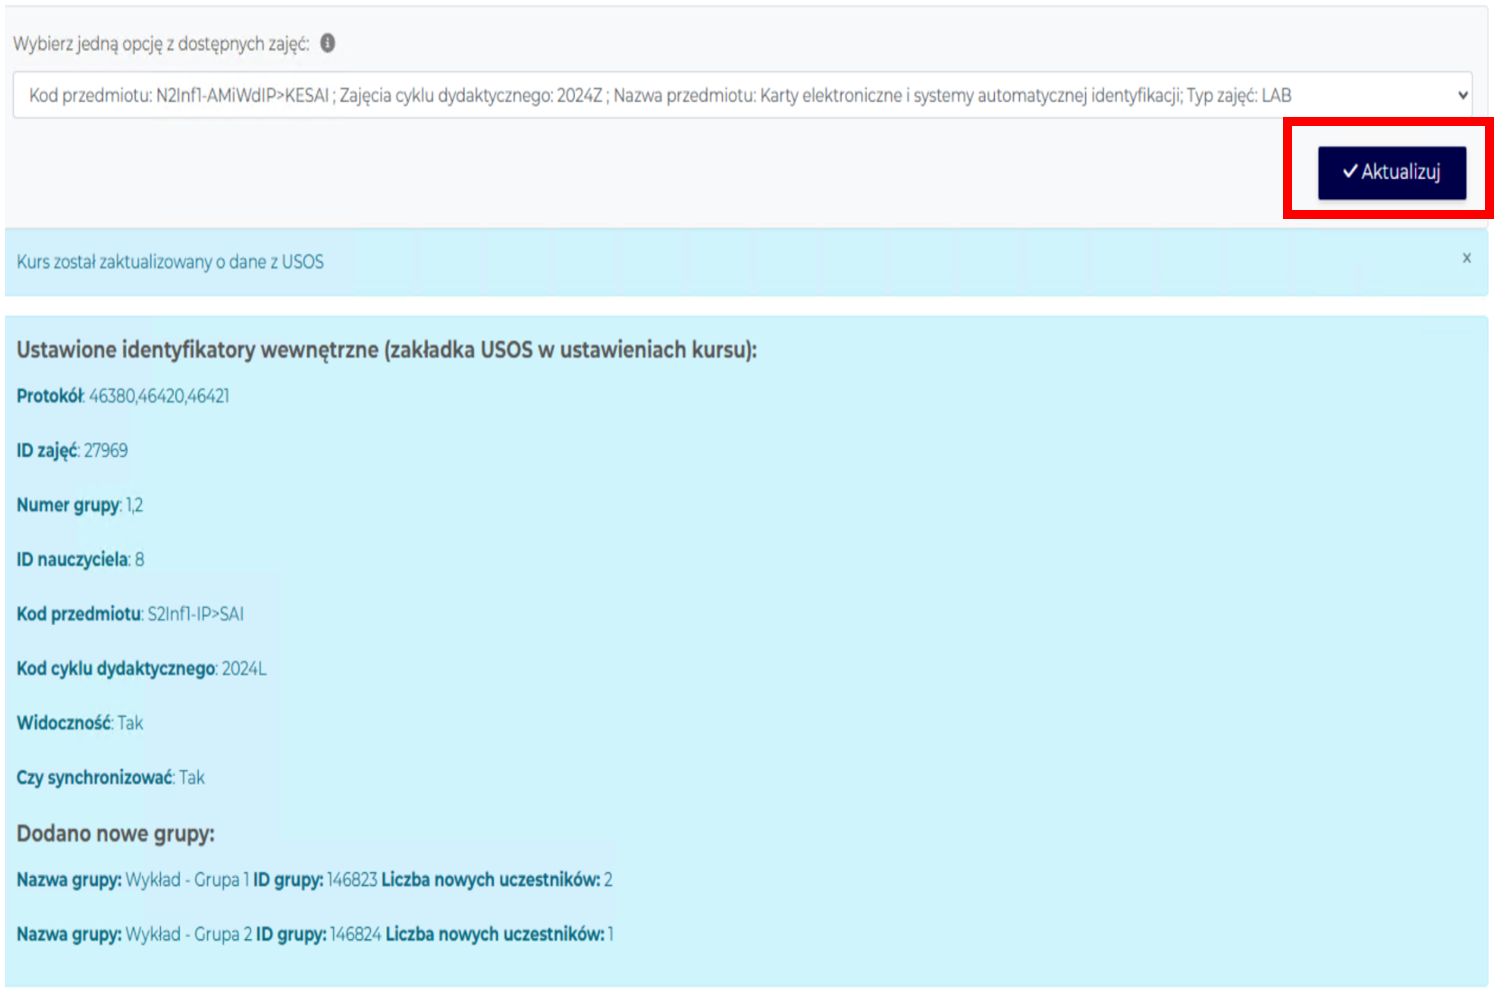
Task: Click the info icon beside the class selection label
Action: point(327,44)
